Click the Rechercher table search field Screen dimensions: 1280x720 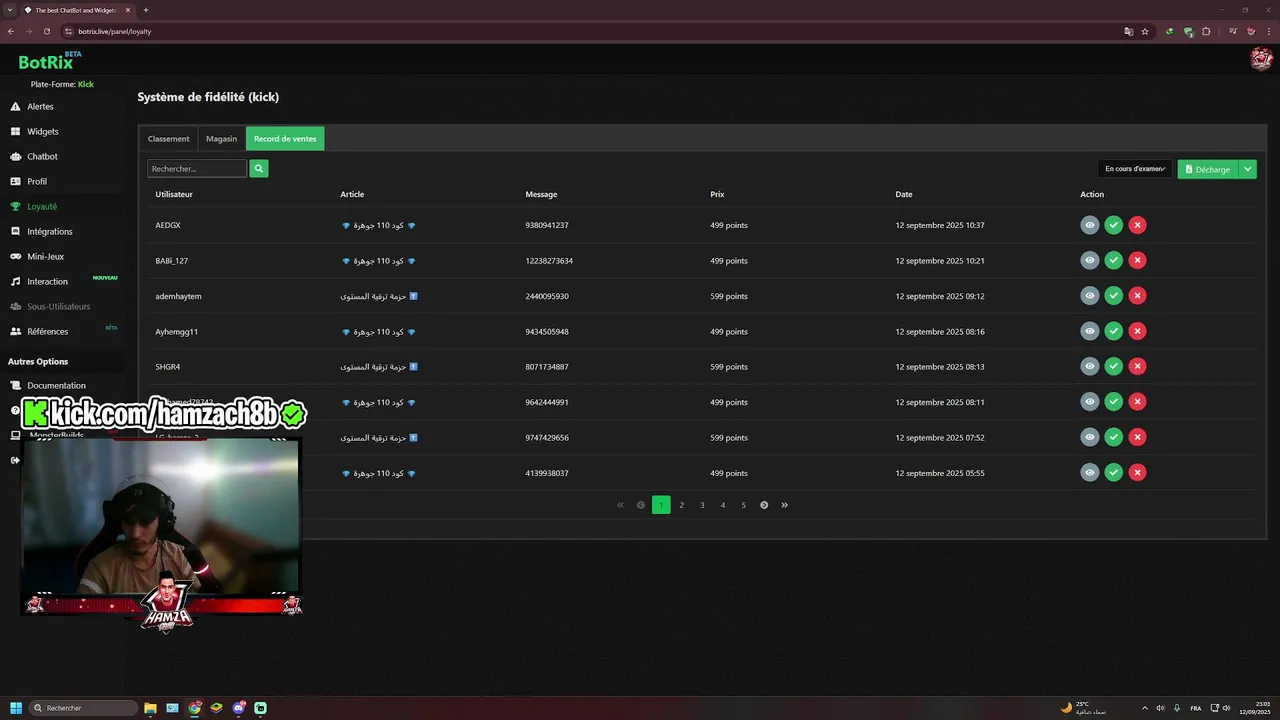(x=197, y=169)
